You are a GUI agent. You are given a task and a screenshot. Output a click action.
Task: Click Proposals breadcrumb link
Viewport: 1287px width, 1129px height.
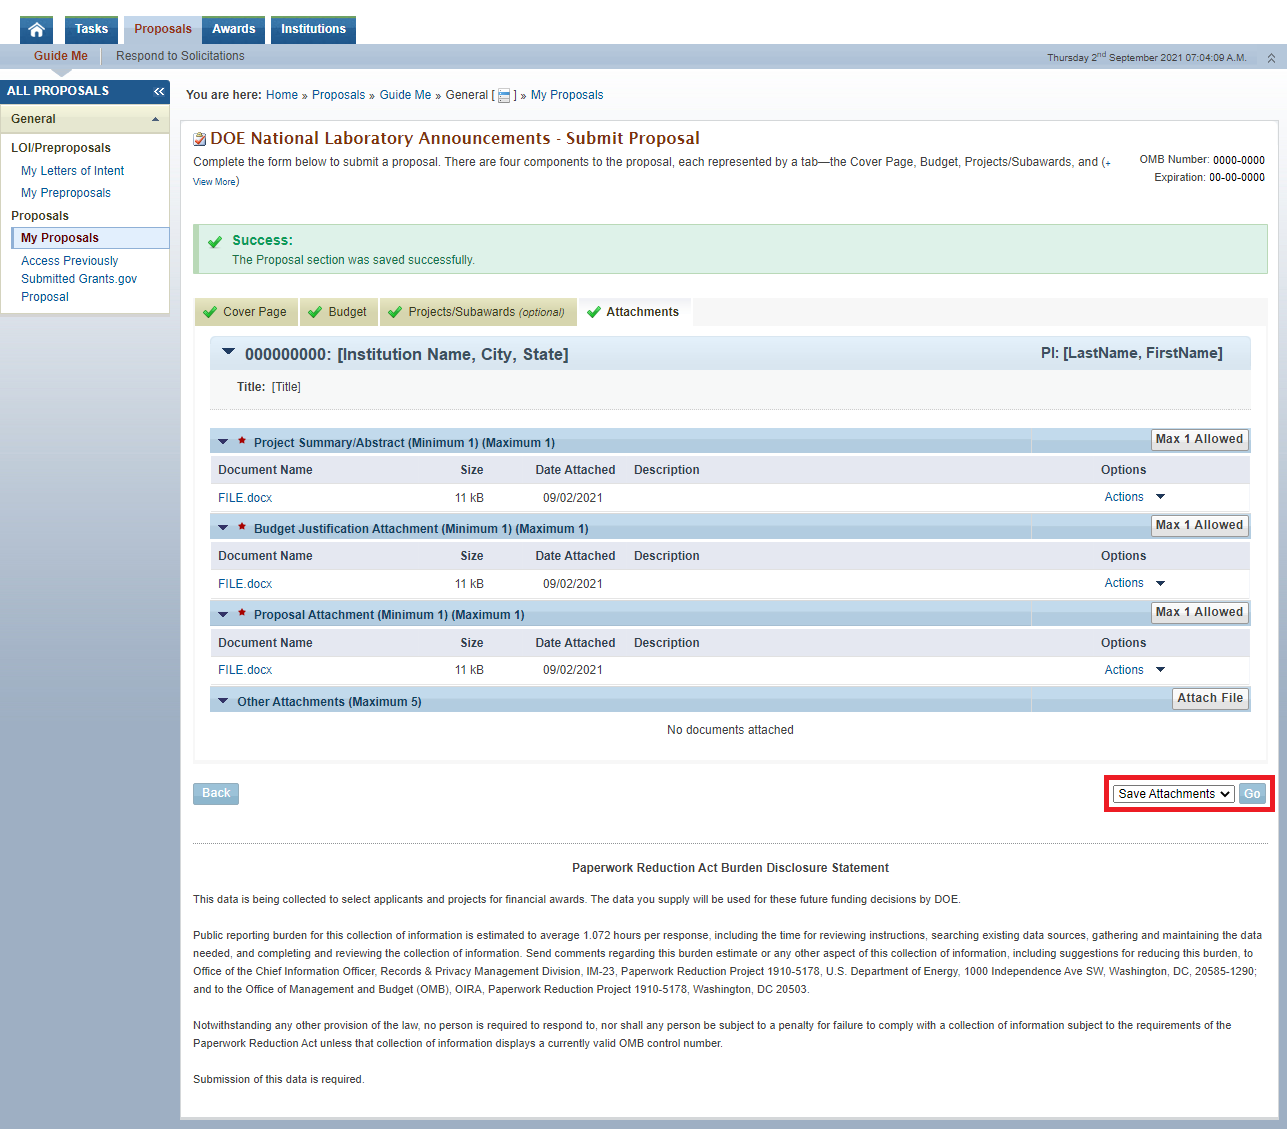[x=338, y=95]
